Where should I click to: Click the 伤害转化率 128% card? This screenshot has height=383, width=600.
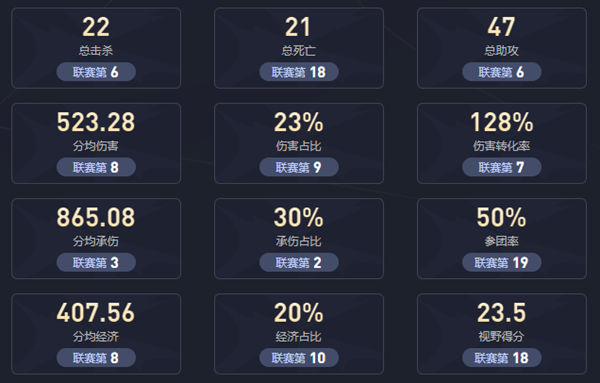502,143
